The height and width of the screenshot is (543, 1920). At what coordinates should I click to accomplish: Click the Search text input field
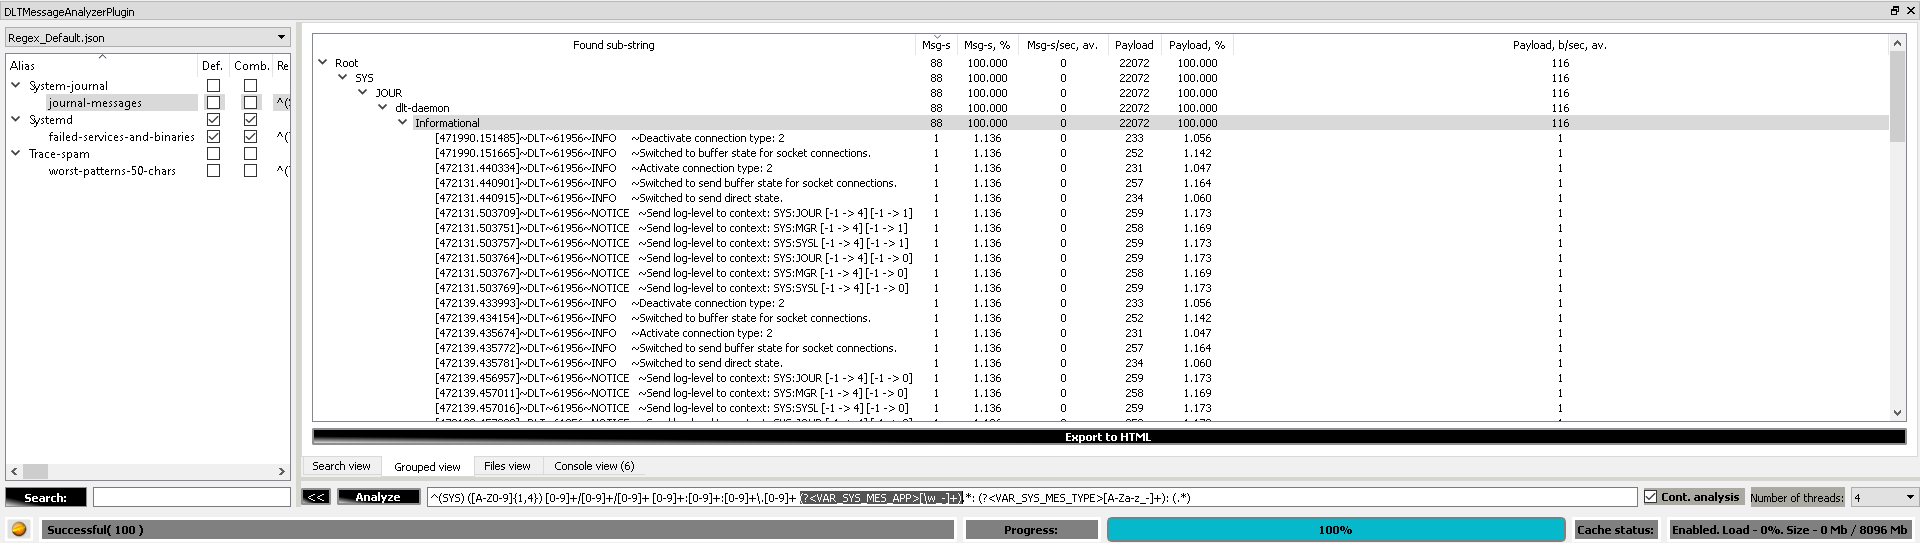pos(191,497)
